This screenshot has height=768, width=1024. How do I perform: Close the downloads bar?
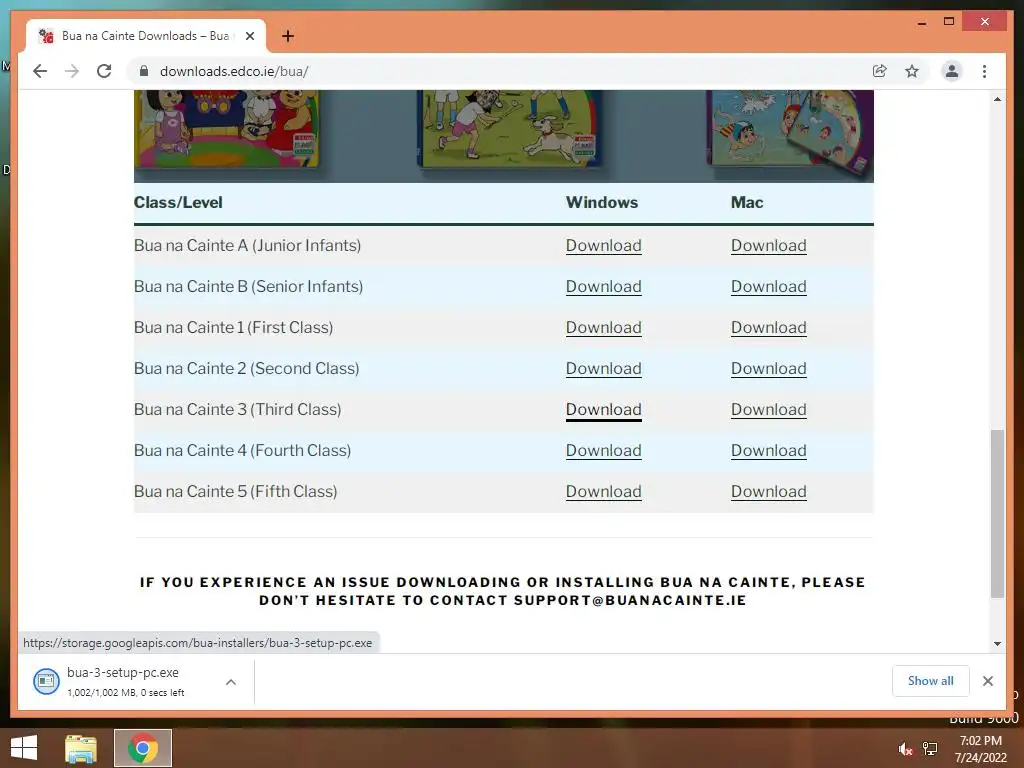coord(987,681)
